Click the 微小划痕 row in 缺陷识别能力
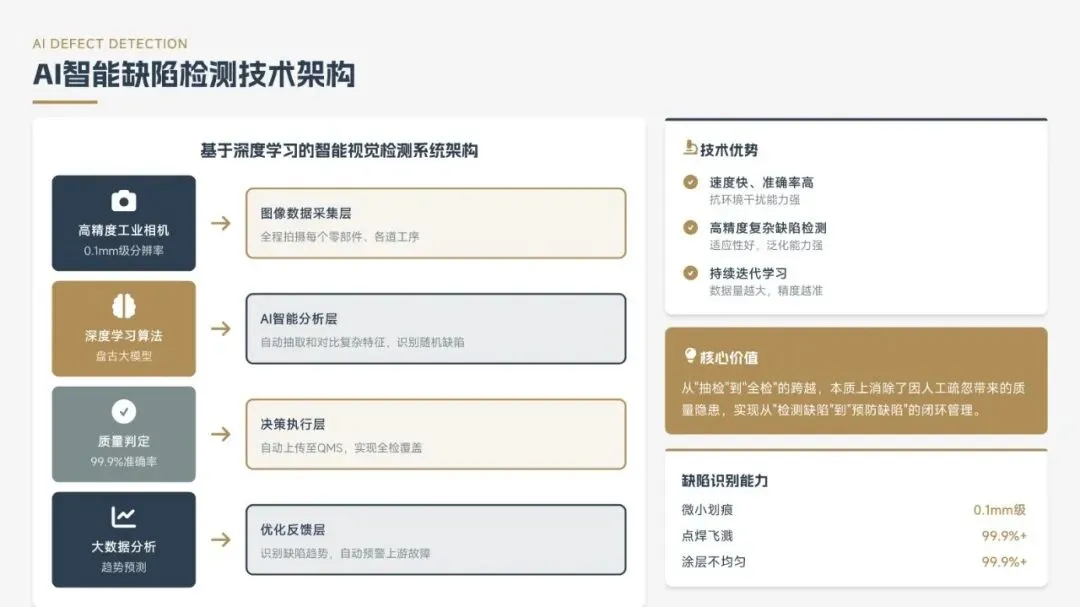 coord(854,510)
